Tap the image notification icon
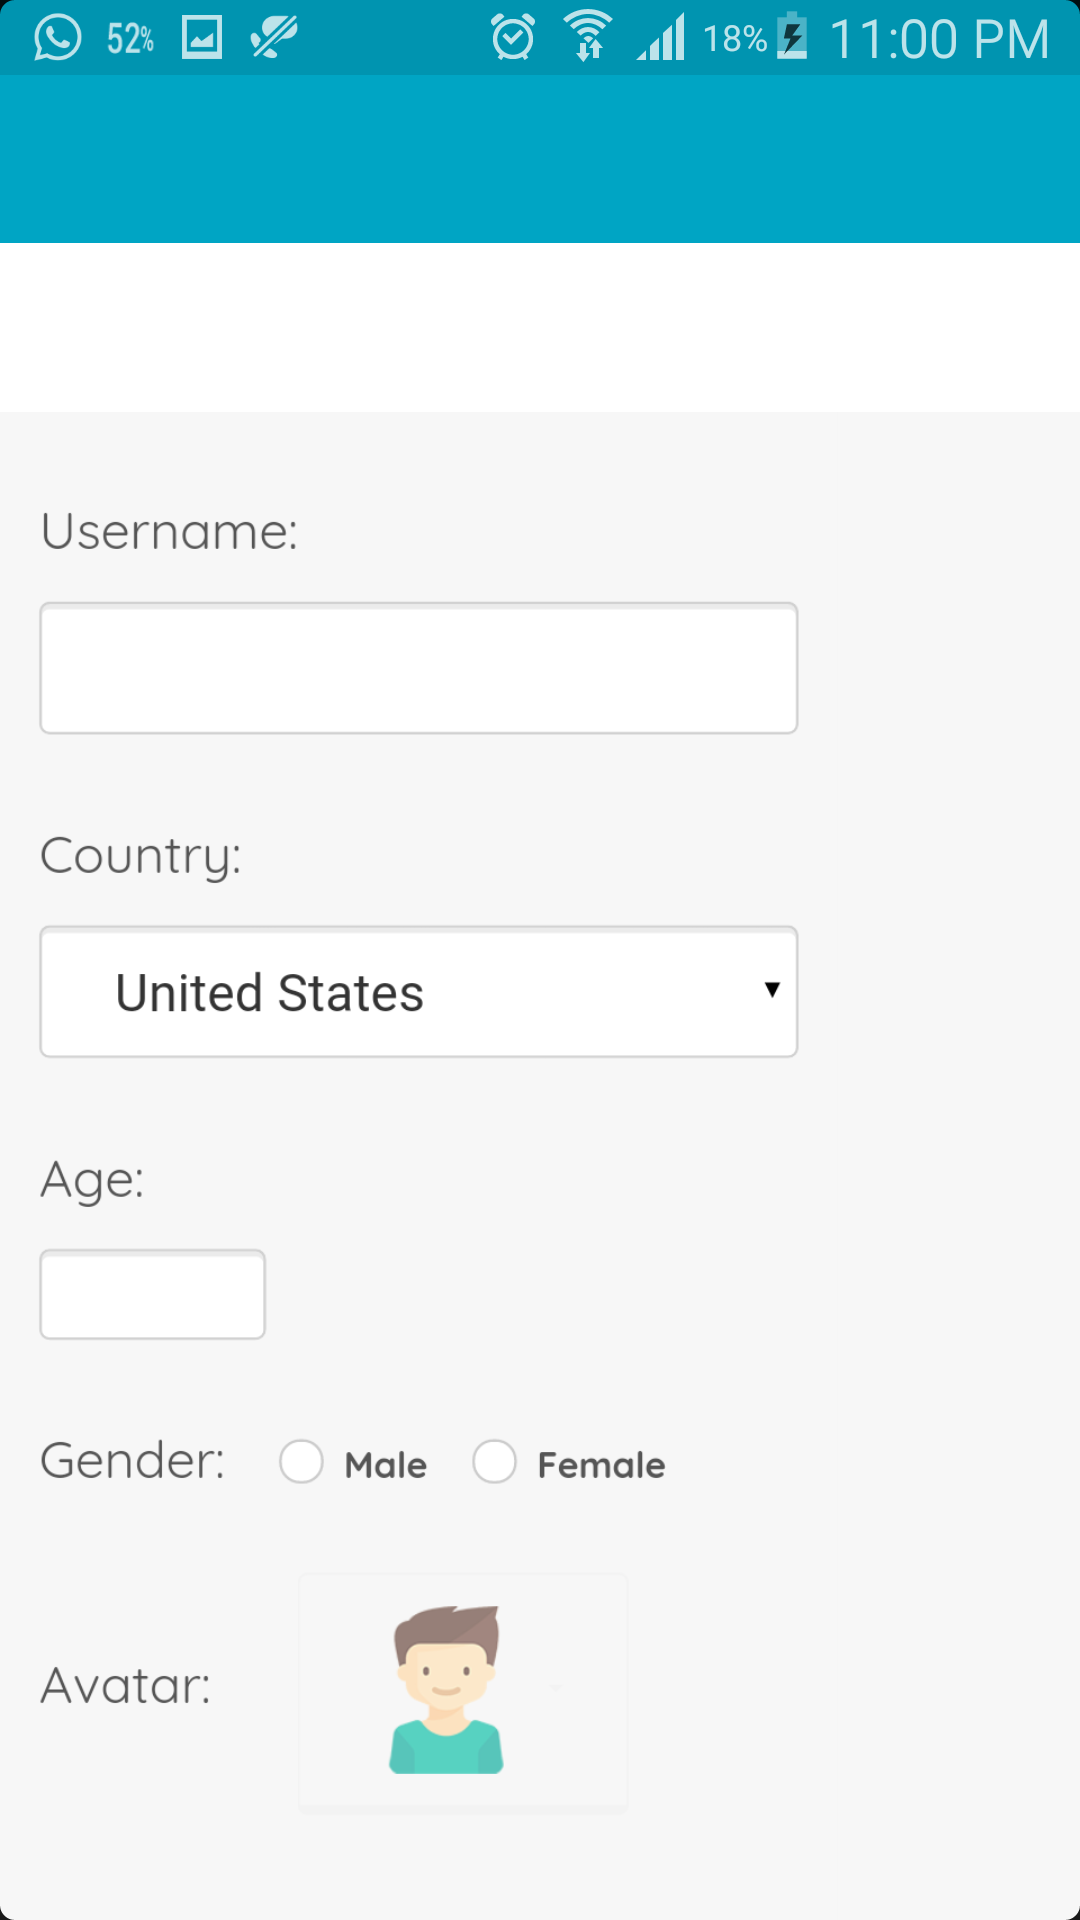This screenshot has width=1080, height=1920. pos(201,38)
